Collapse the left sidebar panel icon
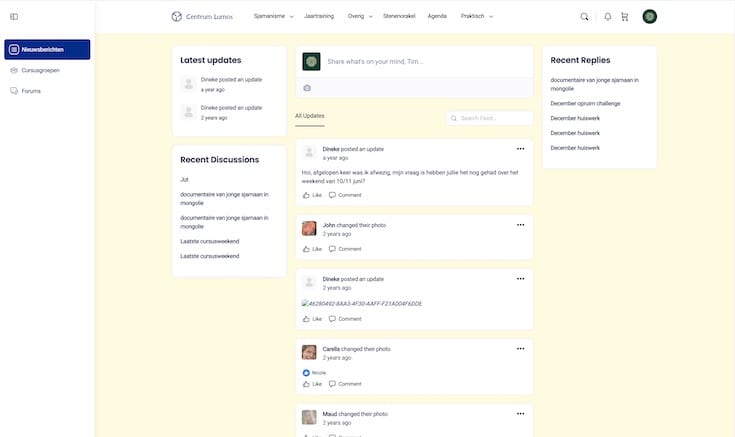Viewport: 735px width, 437px height. 14,16
